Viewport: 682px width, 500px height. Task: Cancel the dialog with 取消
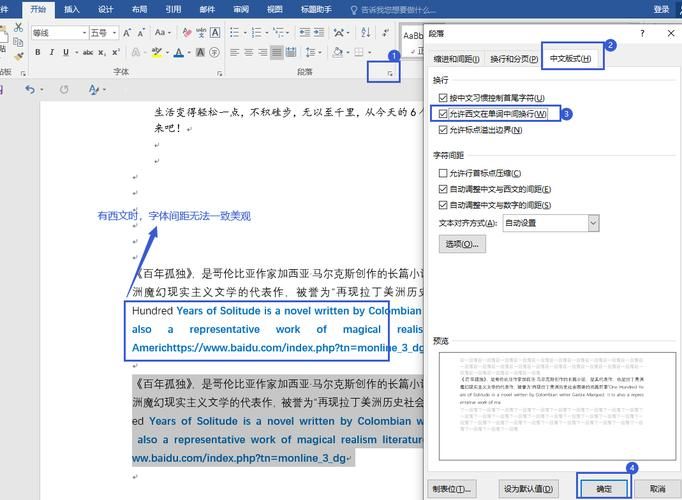tap(657, 489)
